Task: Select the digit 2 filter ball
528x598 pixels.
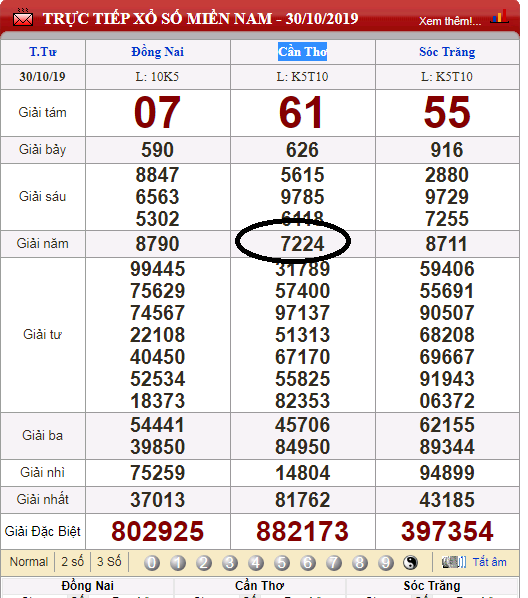Action: (204, 563)
